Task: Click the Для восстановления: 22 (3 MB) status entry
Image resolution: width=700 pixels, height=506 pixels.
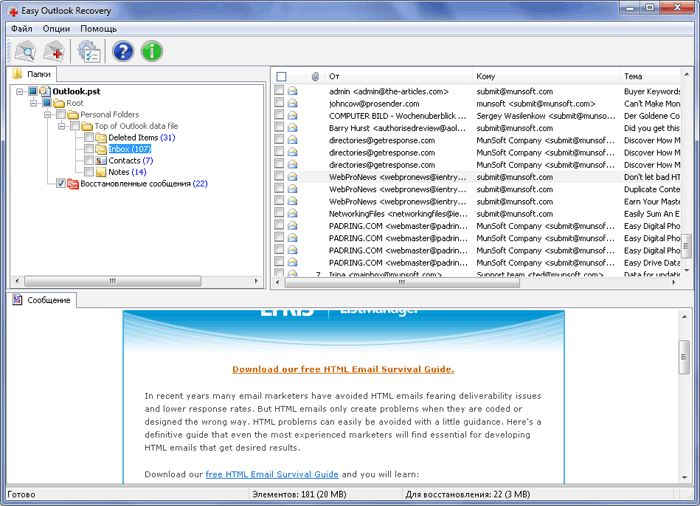Action: pyautogui.click(x=467, y=494)
